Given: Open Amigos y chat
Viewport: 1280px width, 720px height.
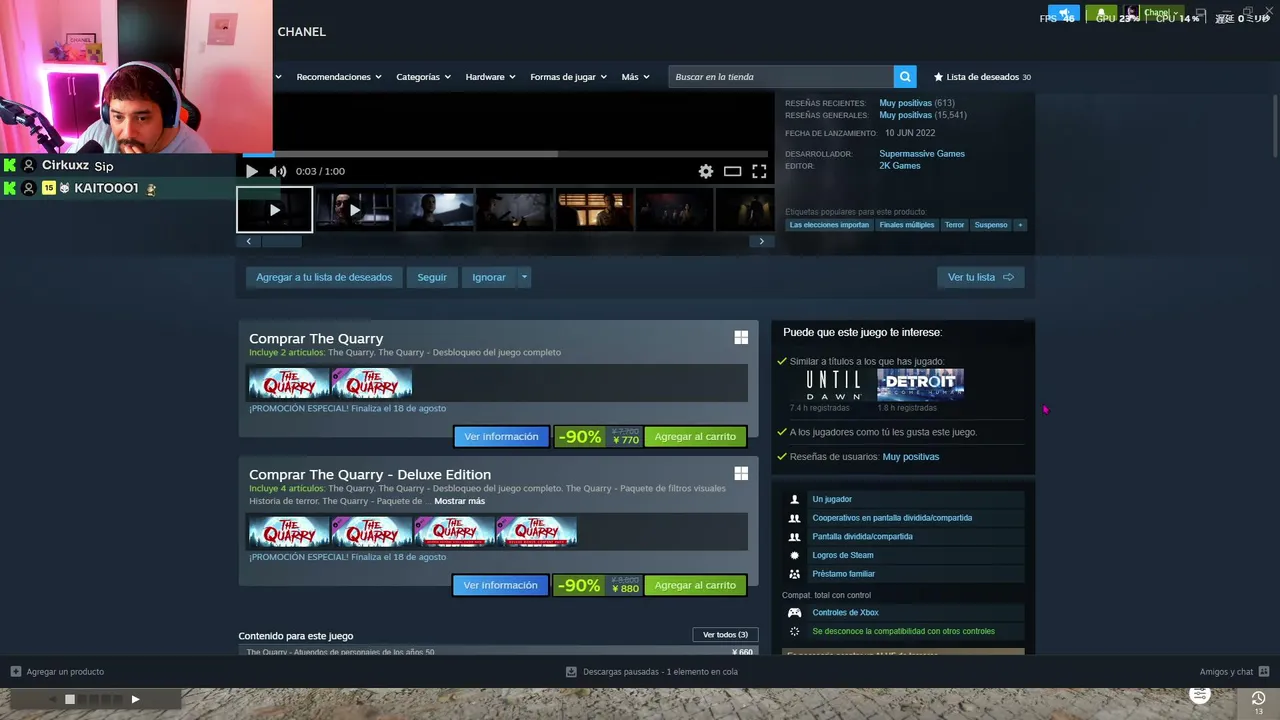Looking at the screenshot, I should click(x=1234, y=672).
